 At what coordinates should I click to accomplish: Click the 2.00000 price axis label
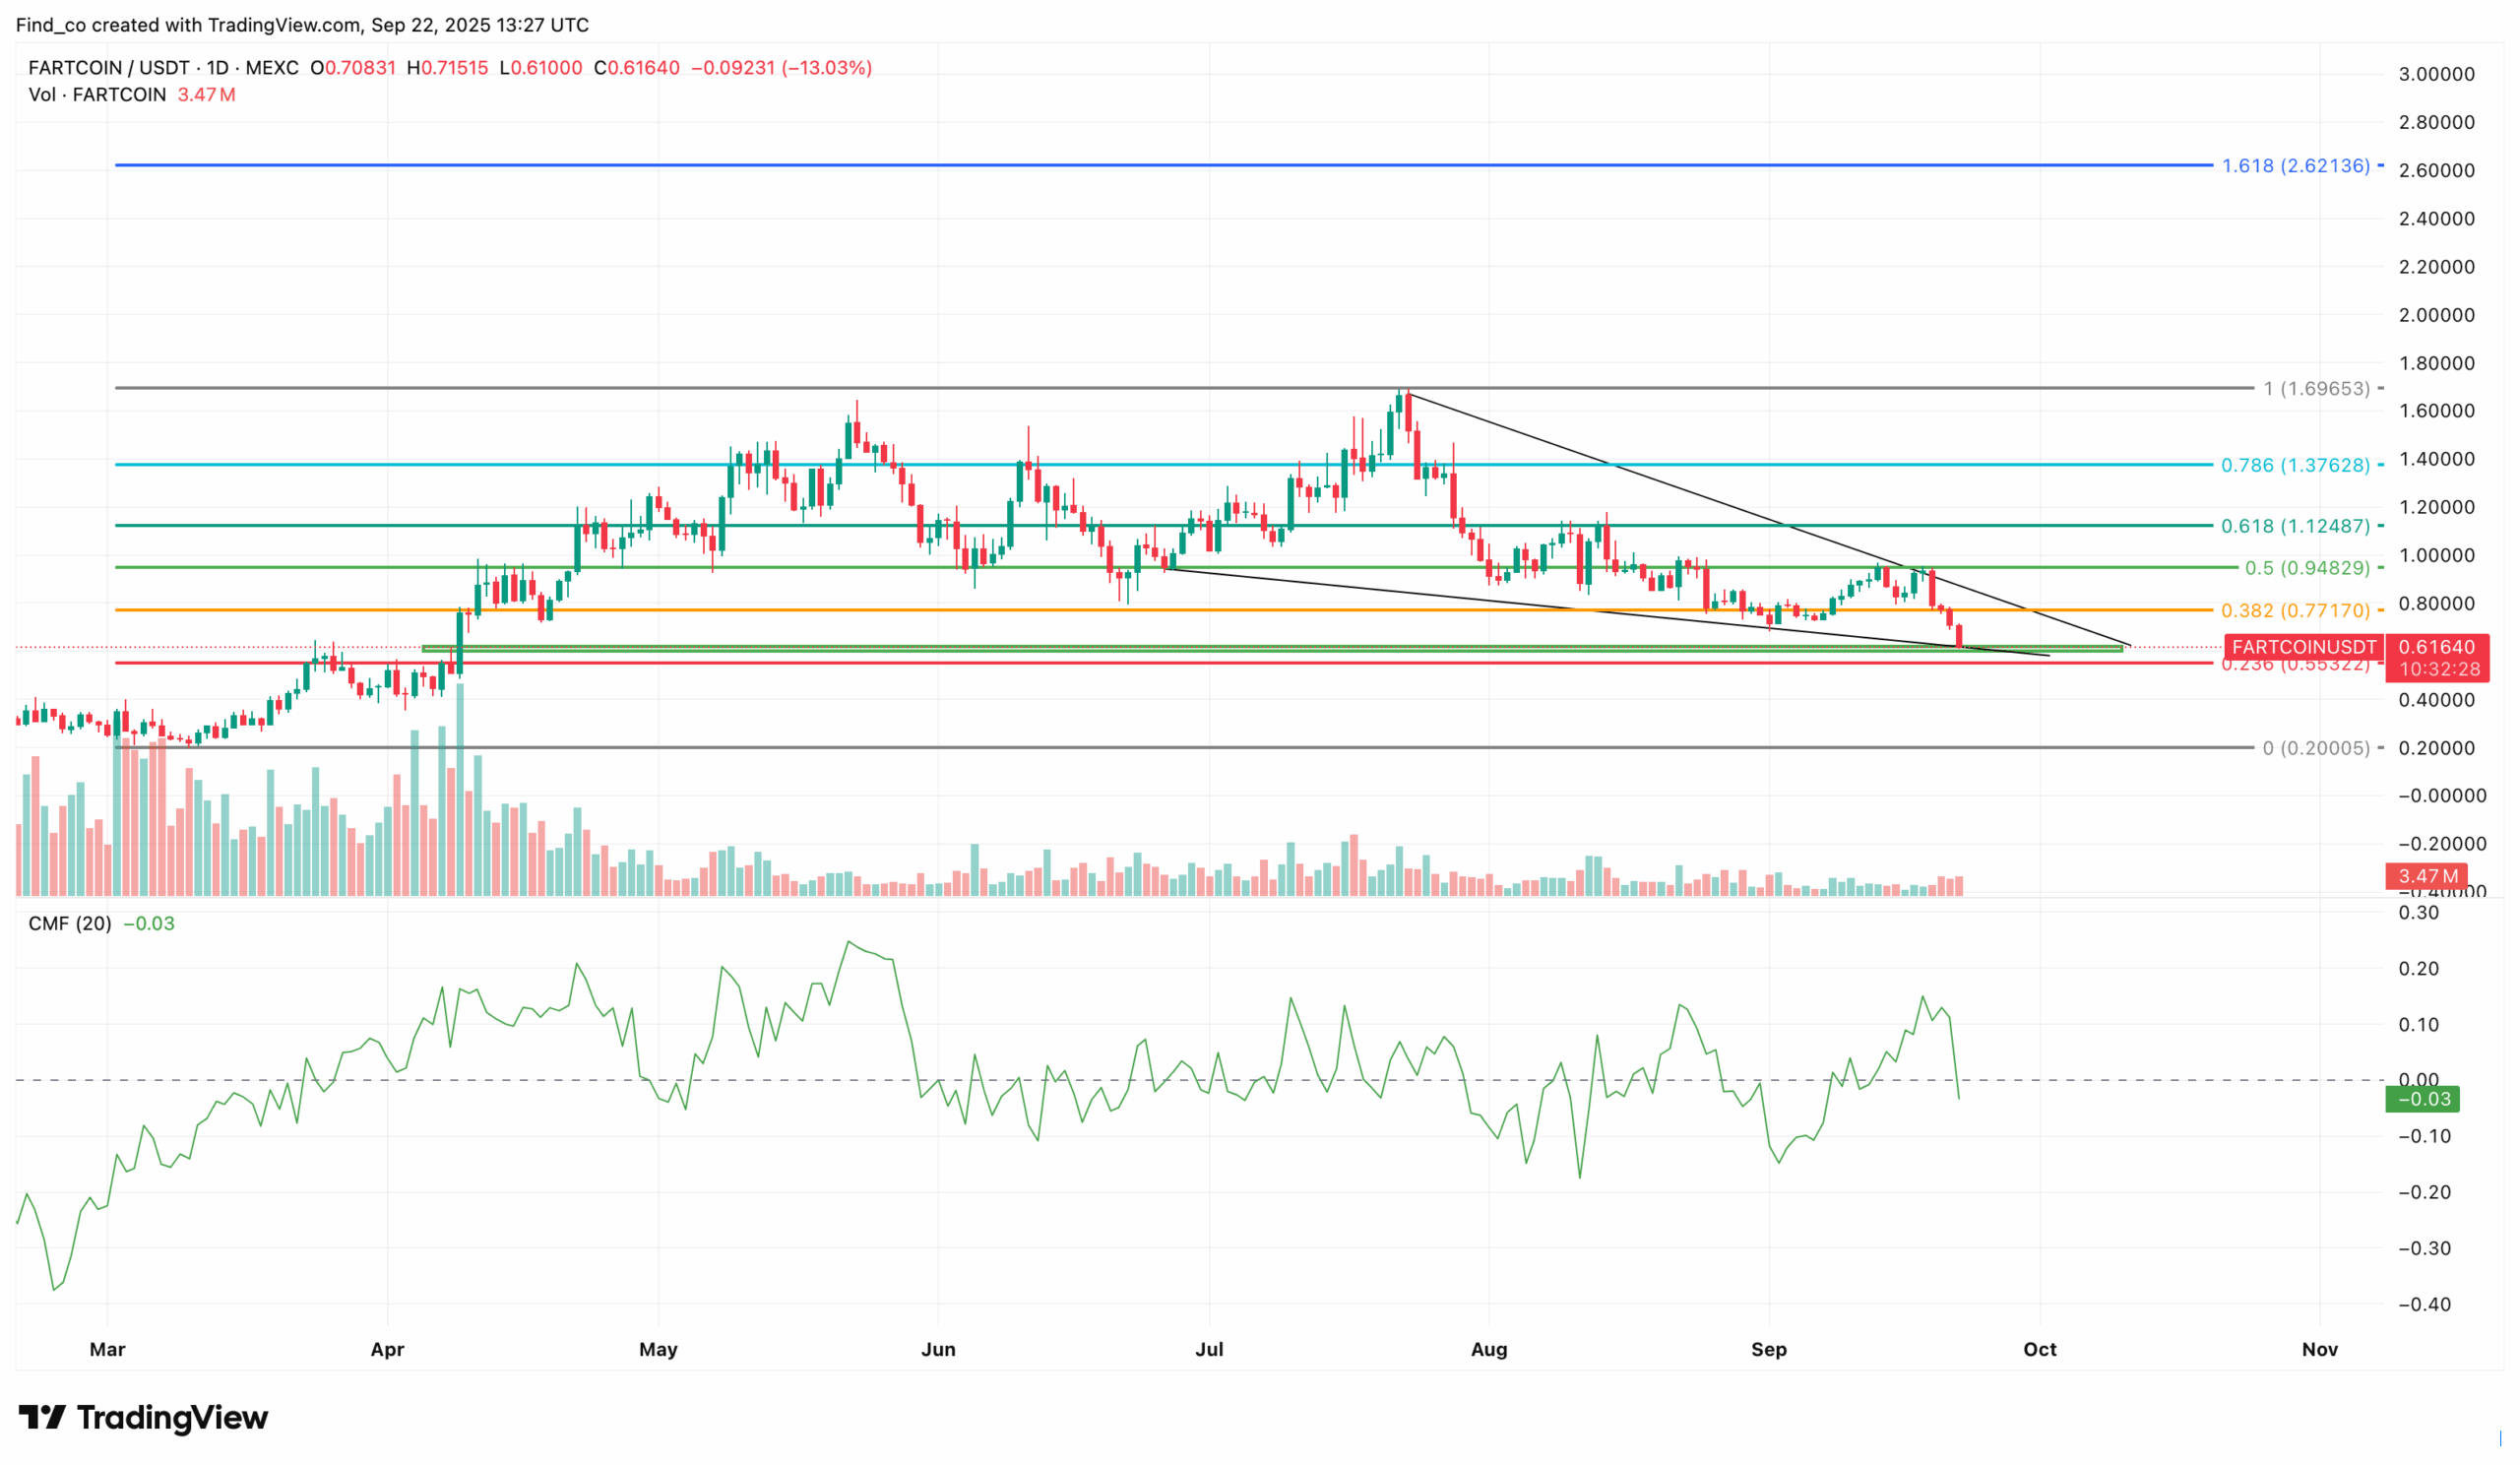(x=2436, y=315)
